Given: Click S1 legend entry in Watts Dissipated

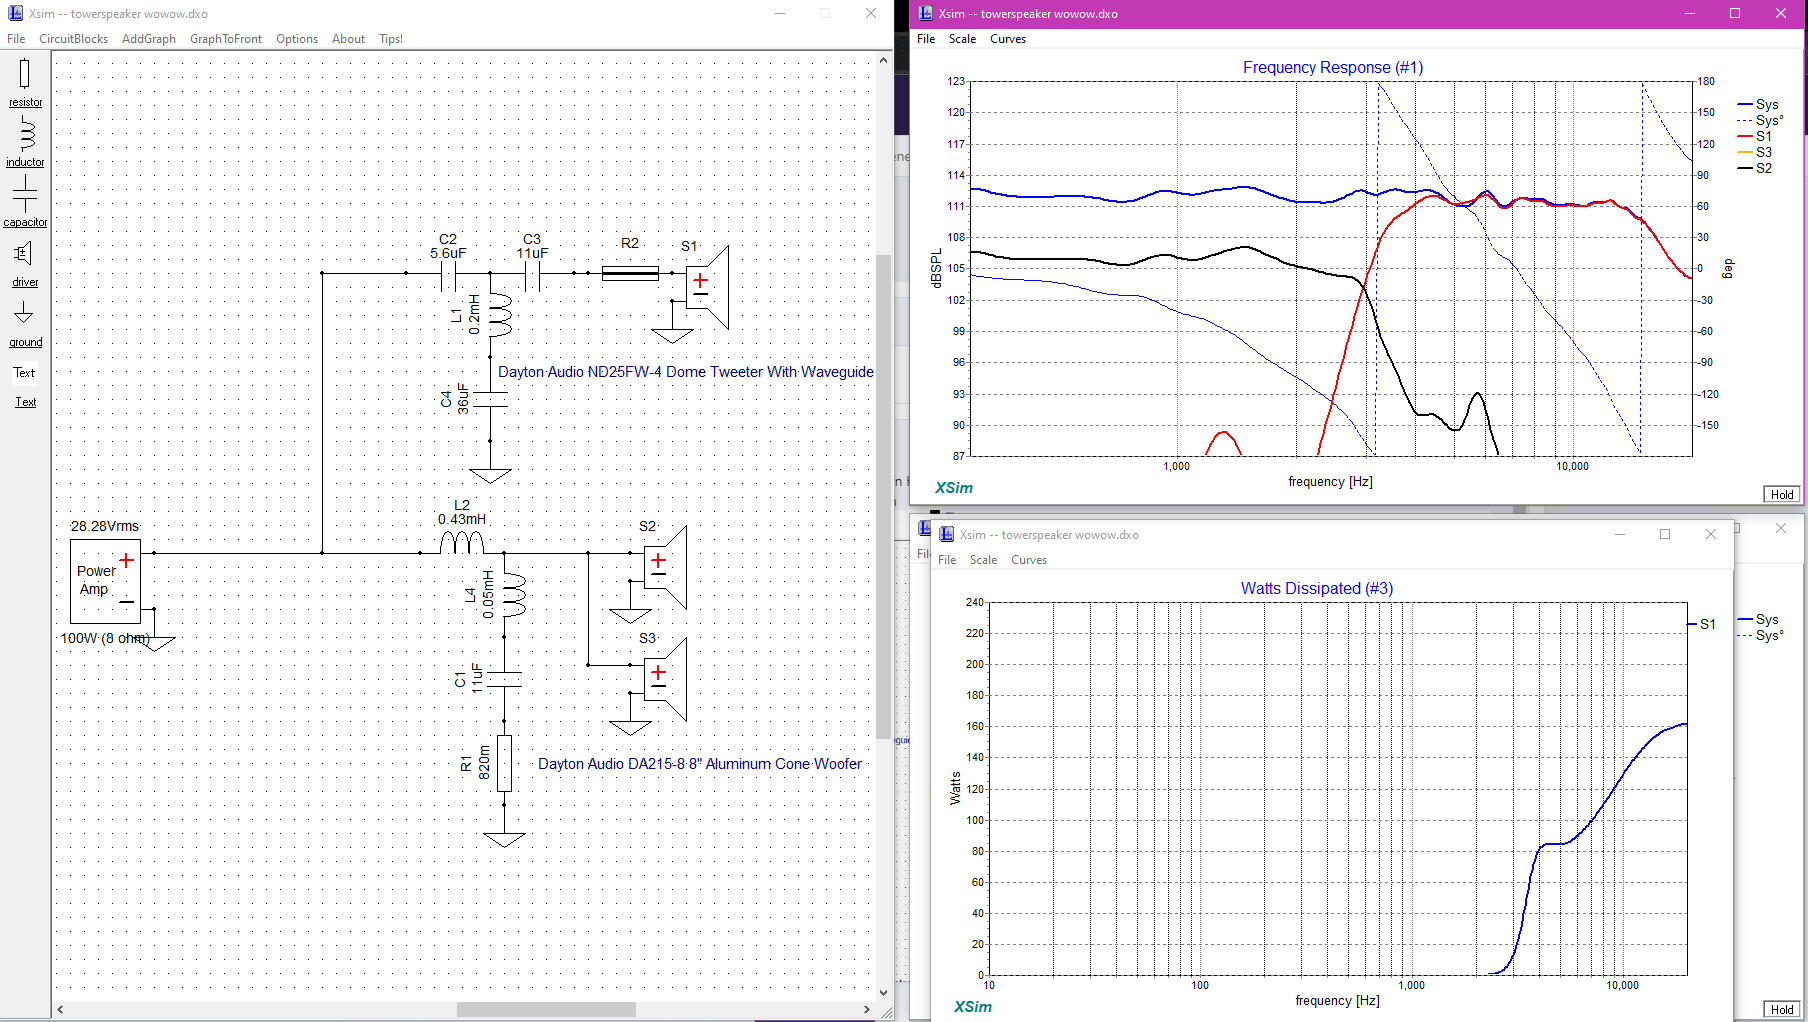Looking at the screenshot, I should [1702, 624].
